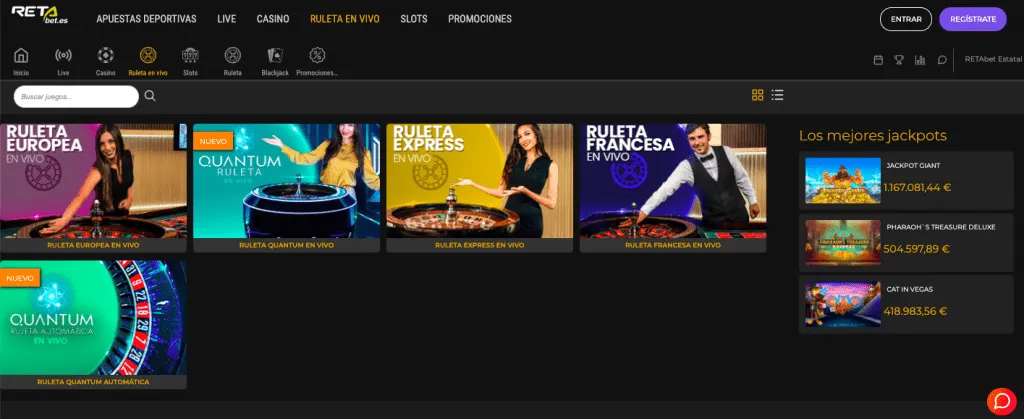Click the Pharaoh's Treasure Deluxe title
This screenshot has width=1024, height=419.
click(x=941, y=227)
